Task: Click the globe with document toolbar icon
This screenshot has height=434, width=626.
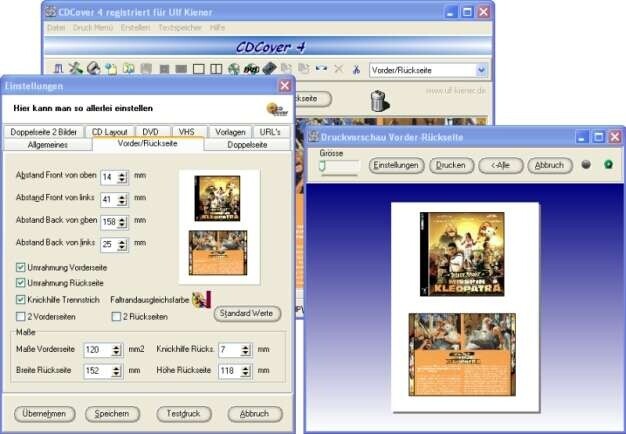Action: click(x=111, y=69)
